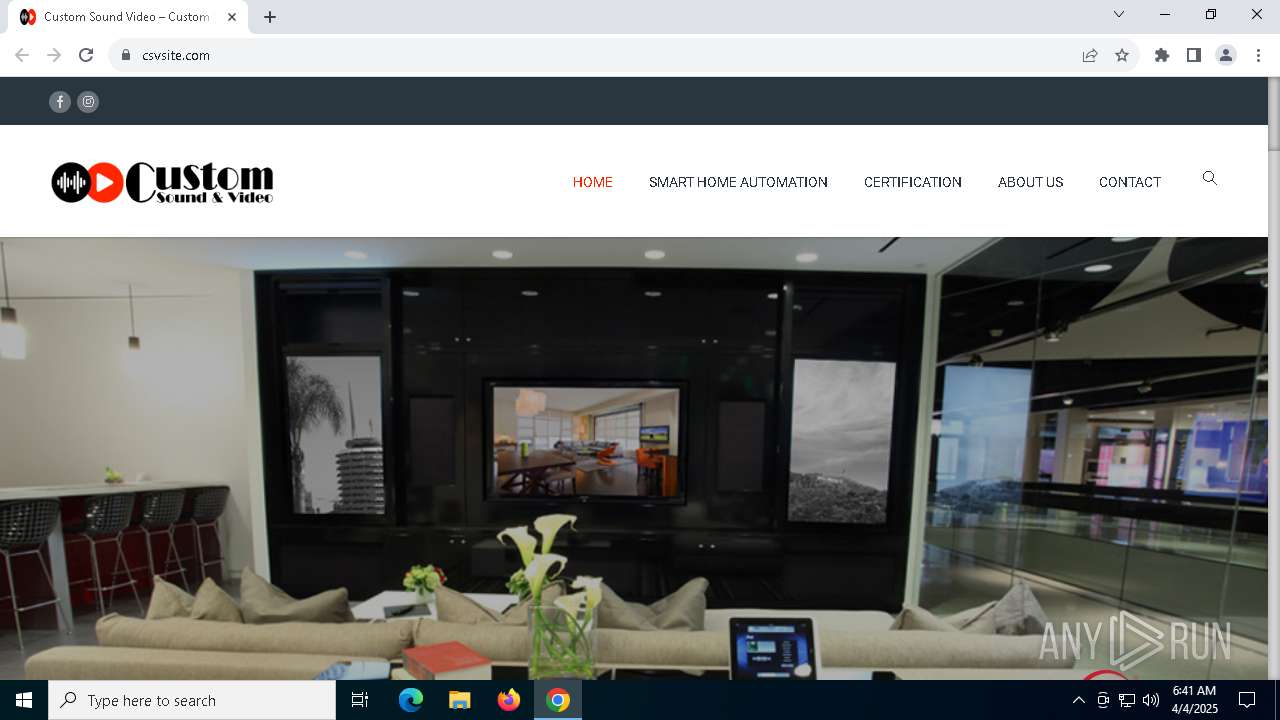Open the website search magnifier
Viewport: 1280px width, 720px height.
click(x=1209, y=178)
